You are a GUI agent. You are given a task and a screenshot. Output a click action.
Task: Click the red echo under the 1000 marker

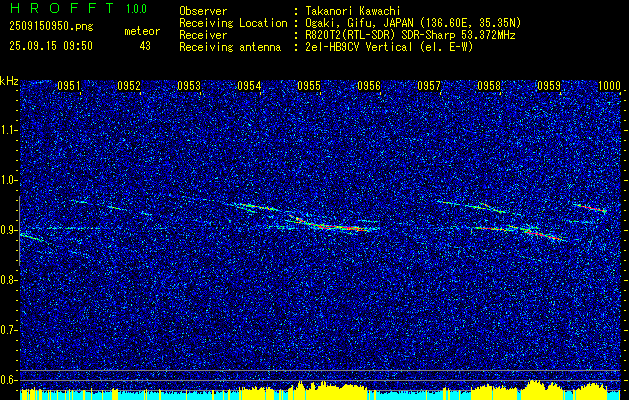point(594,208)
